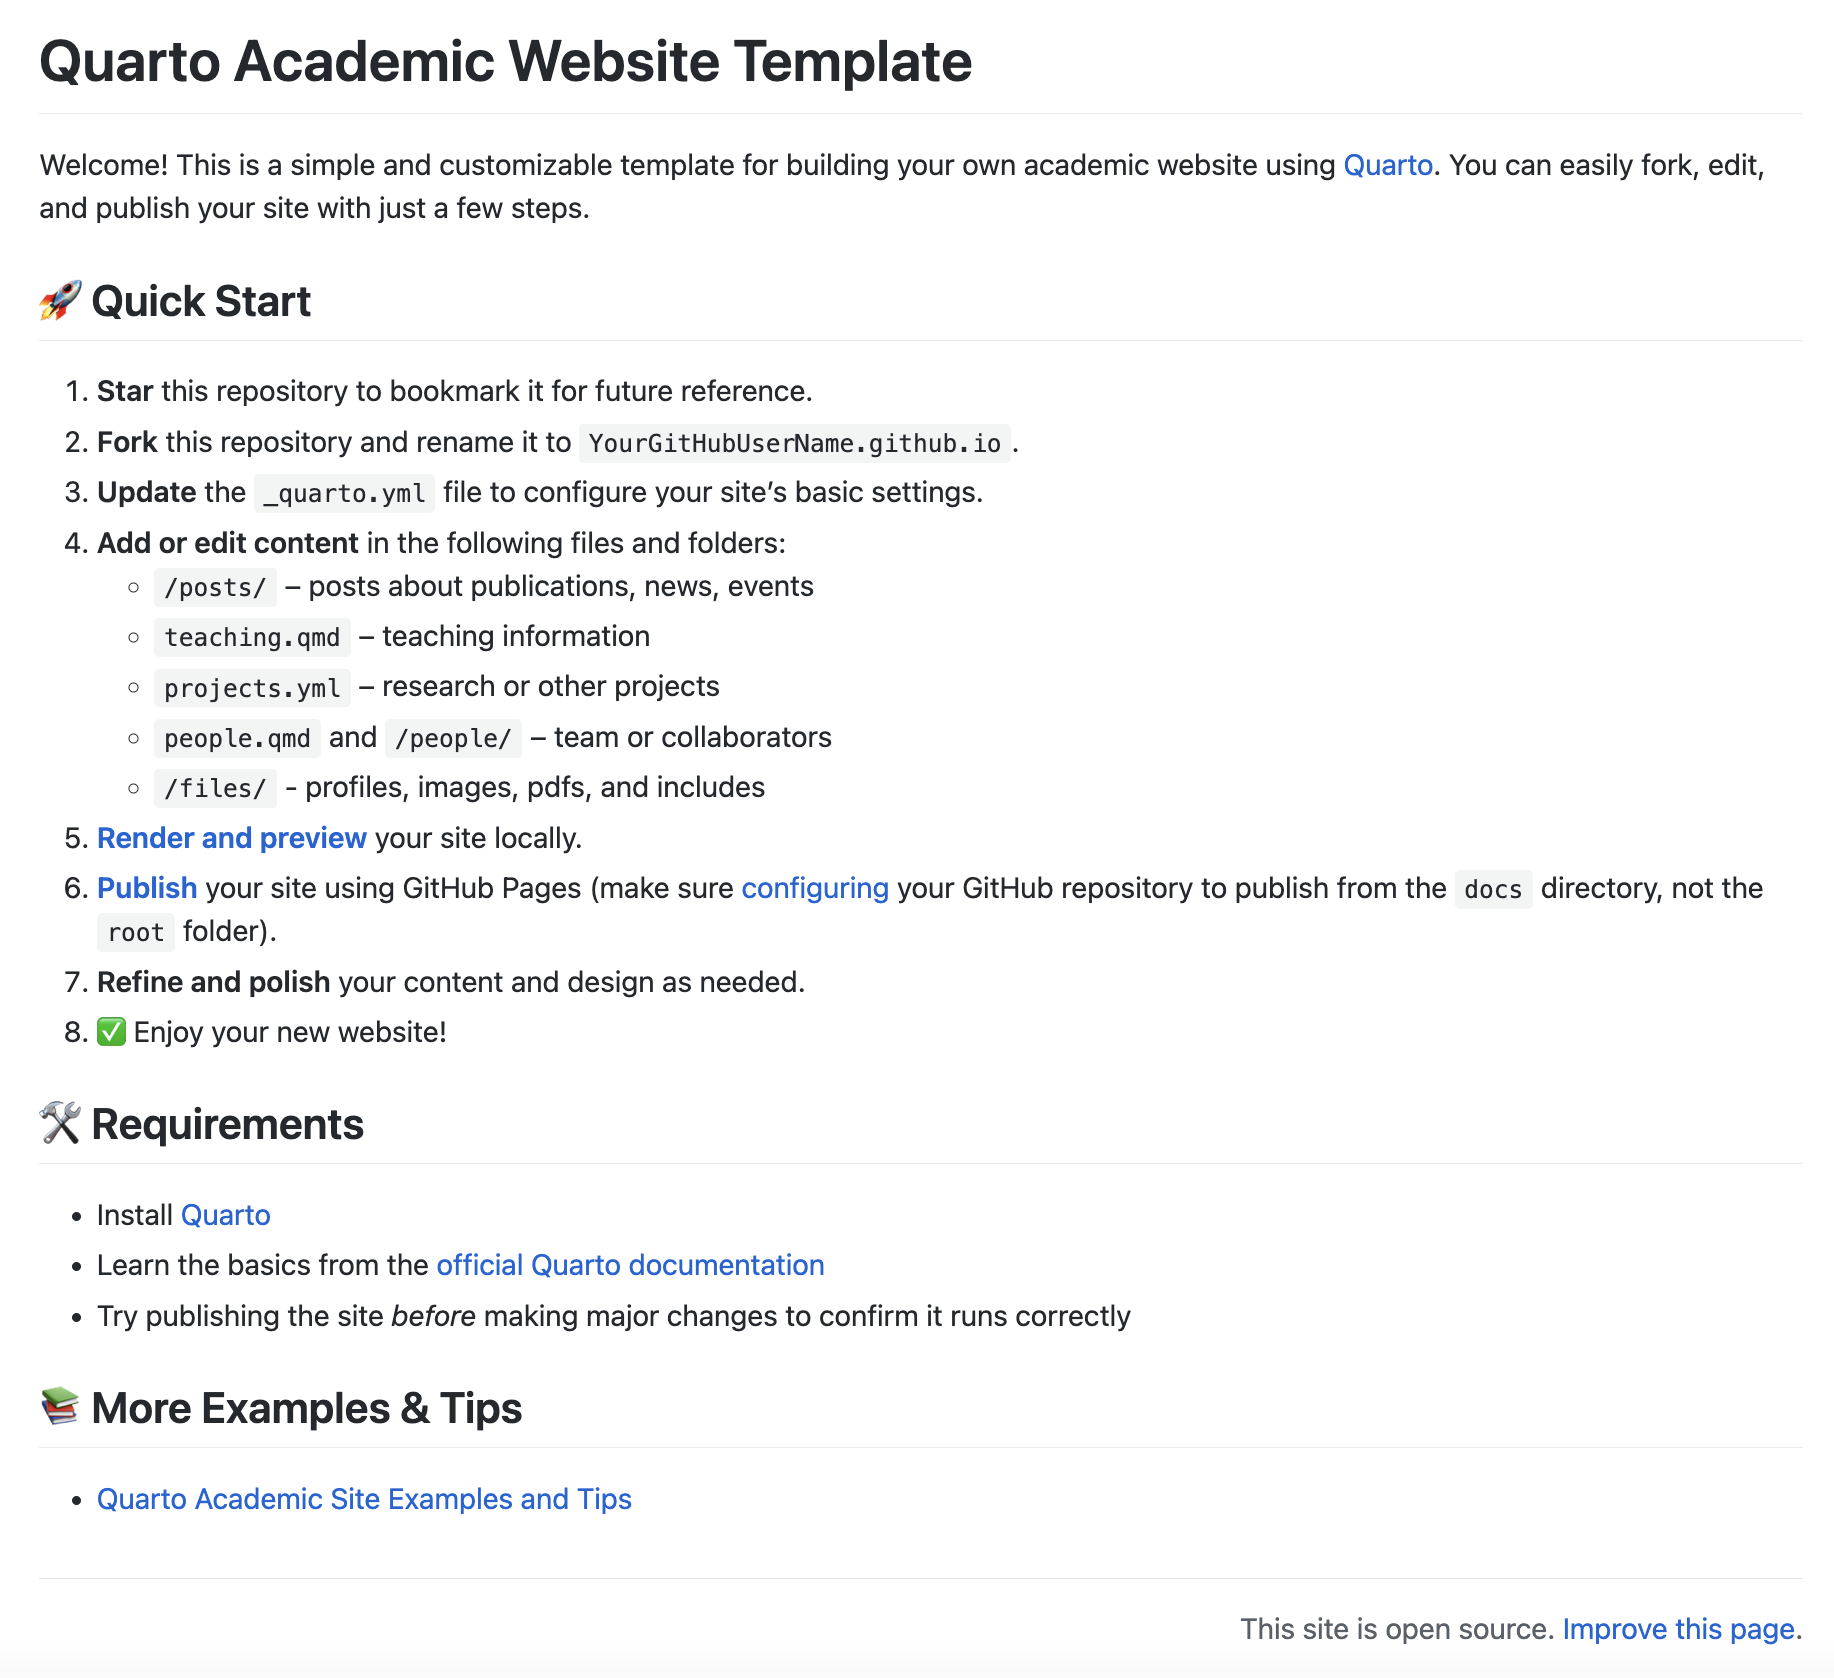Click the hammer and wrench Requirements emoji
Image resolution: width=1834 pixels, height=1678 pixels.
point(60,1123)
